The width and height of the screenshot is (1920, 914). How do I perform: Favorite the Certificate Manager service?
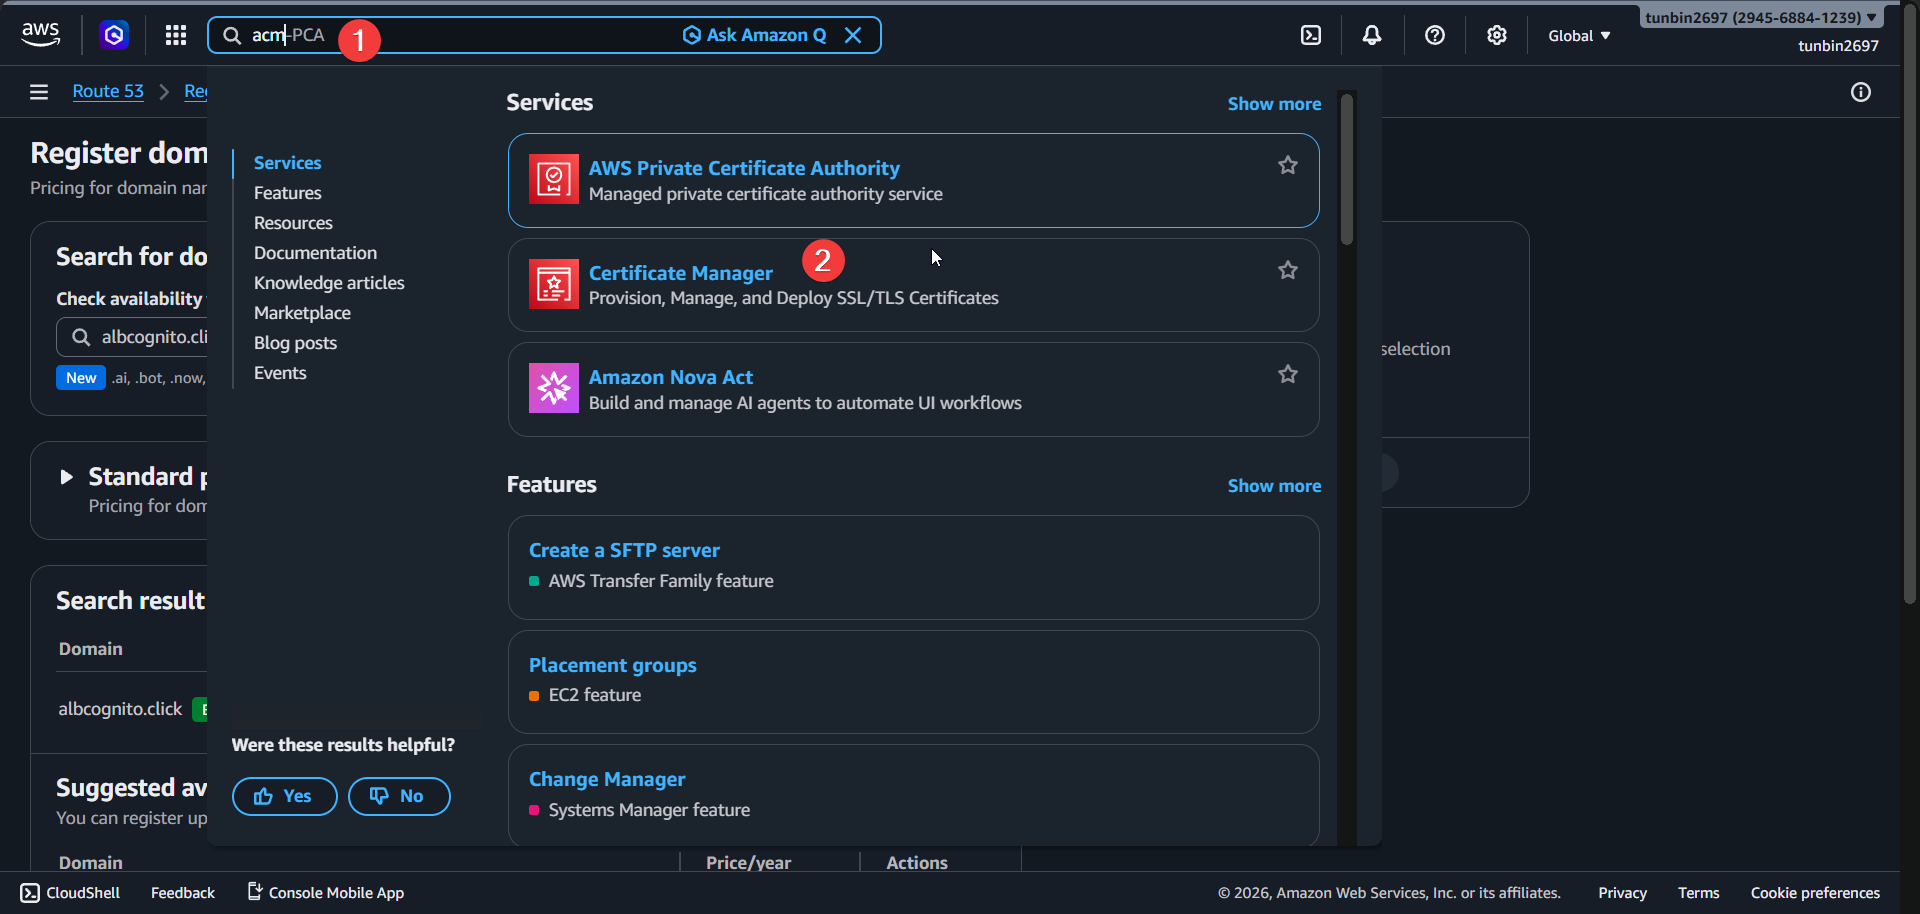point(1288,270)
